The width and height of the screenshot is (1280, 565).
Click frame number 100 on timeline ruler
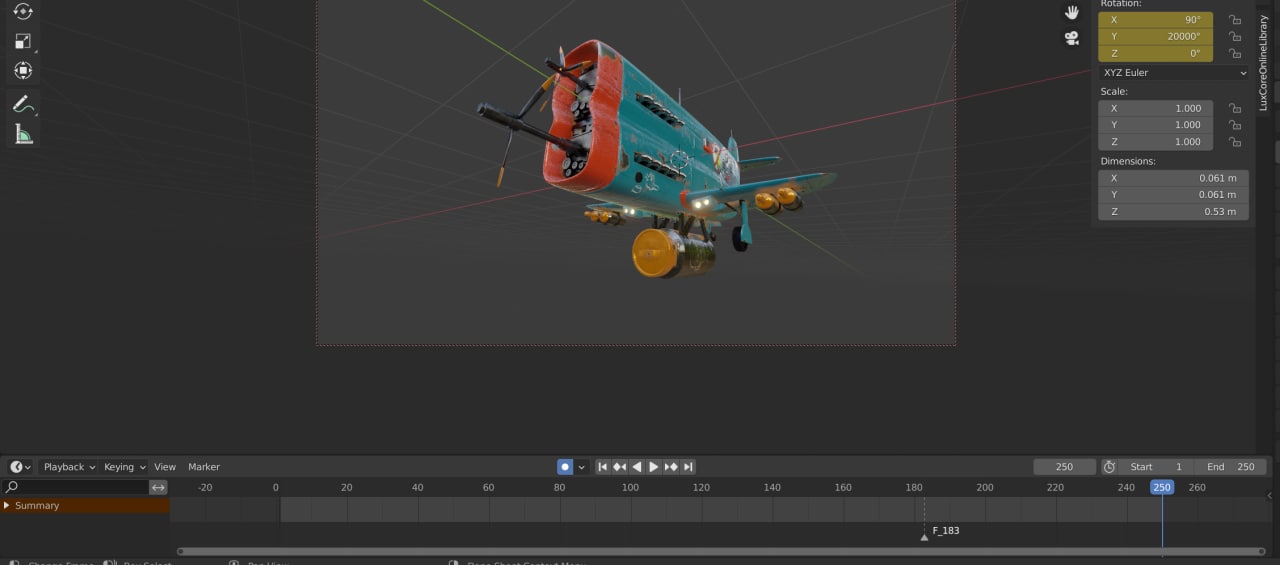(630, 487)
